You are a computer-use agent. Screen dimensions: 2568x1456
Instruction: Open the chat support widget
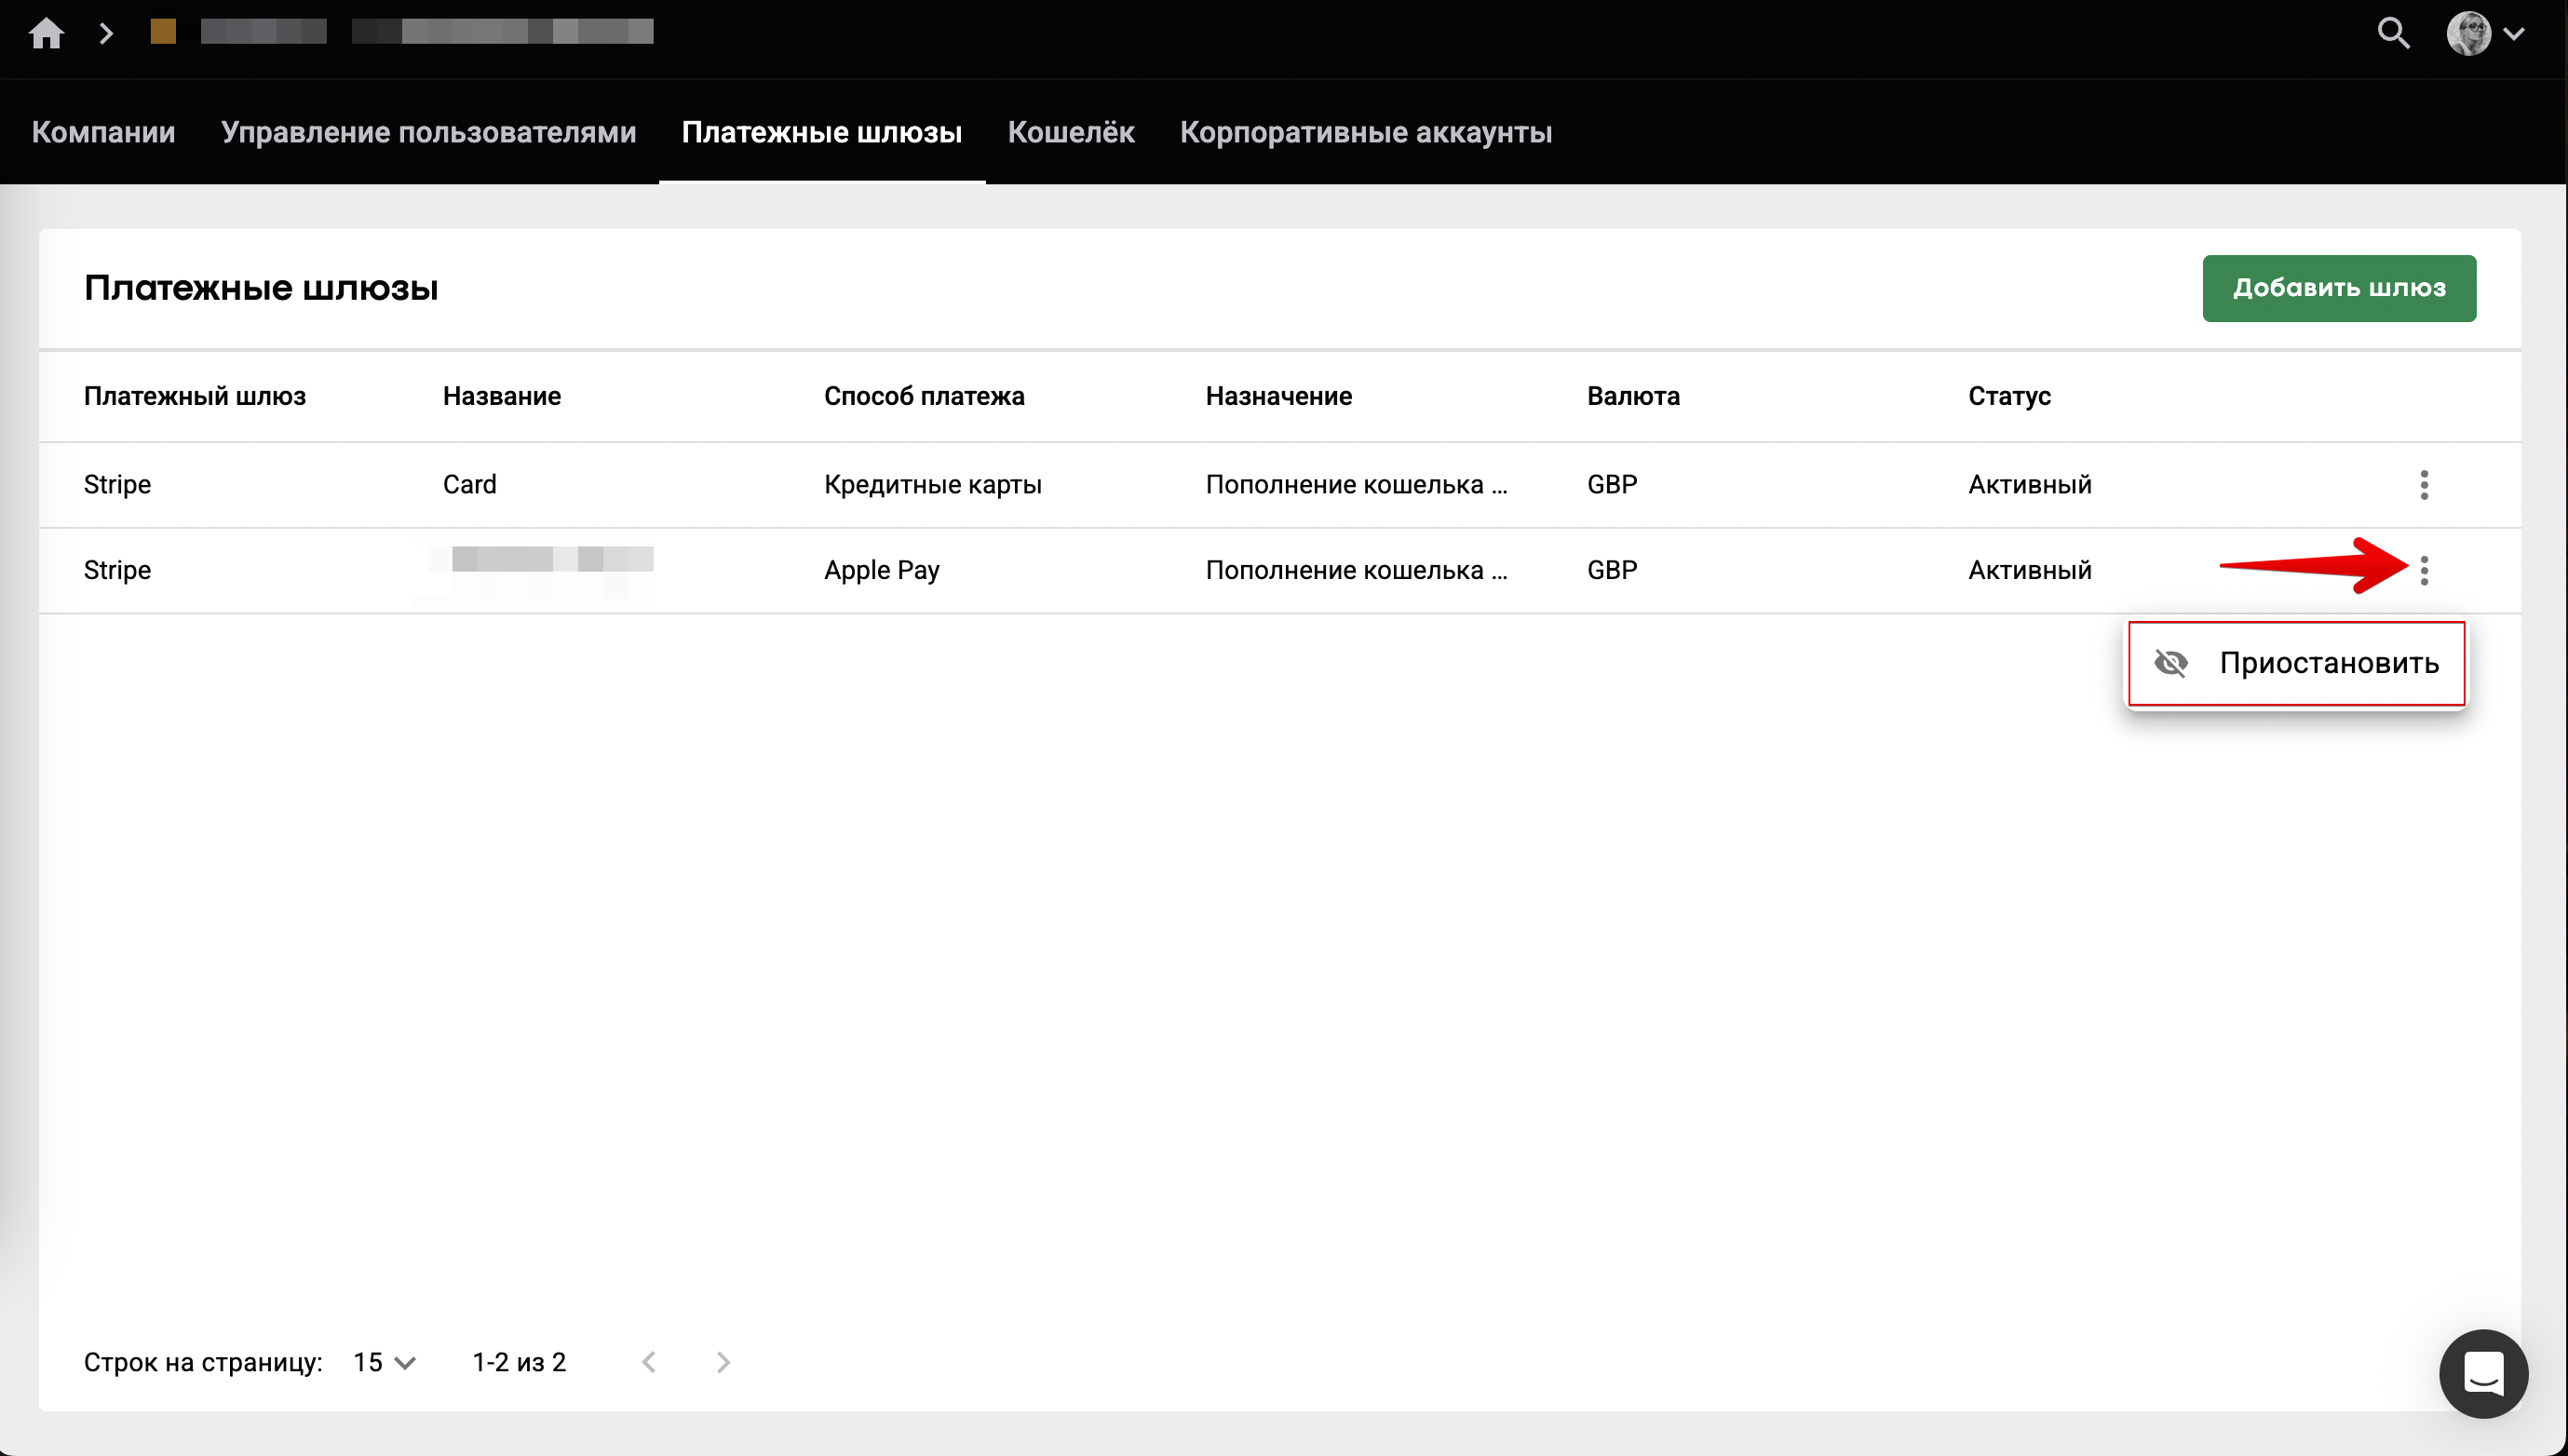pos(2483,1373)
